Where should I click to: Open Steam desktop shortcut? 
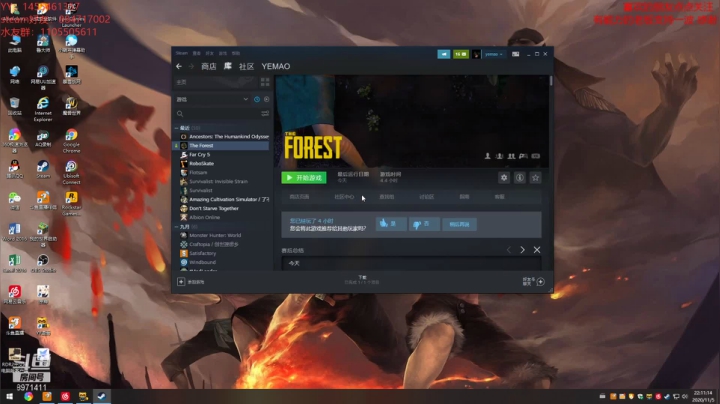pos(43,169)
